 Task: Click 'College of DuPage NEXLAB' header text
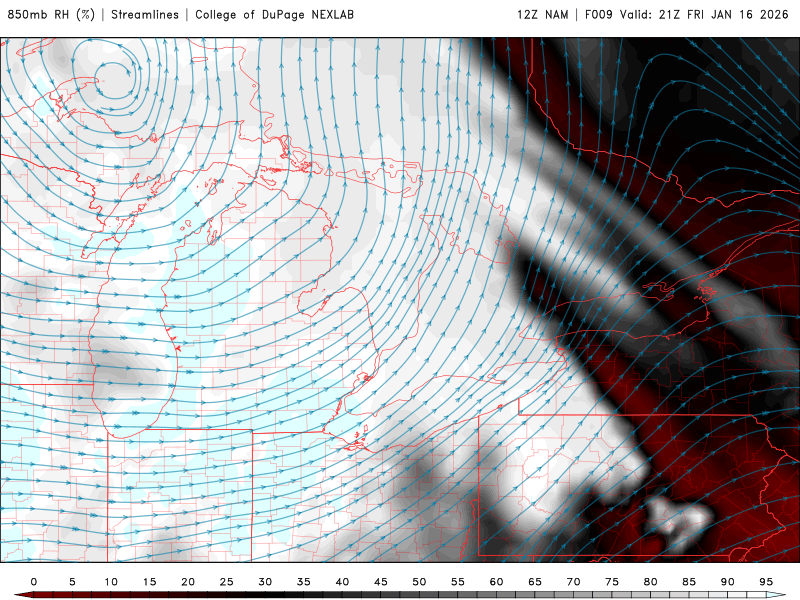274,15
